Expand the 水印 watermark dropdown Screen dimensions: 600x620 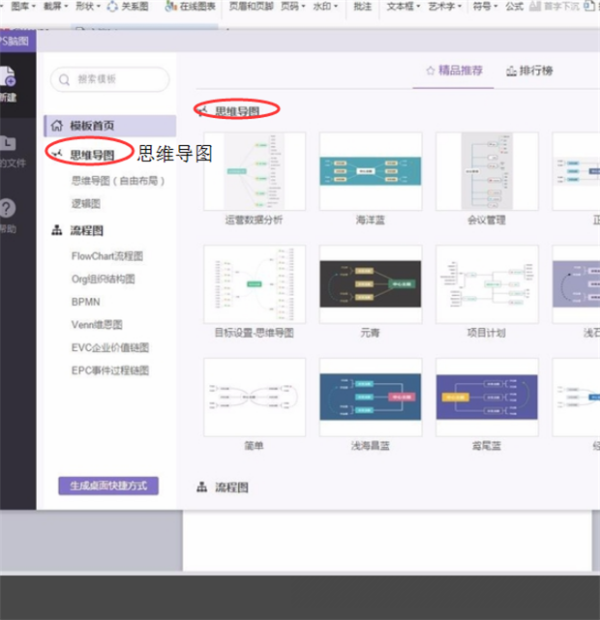[x=326, y=6]
